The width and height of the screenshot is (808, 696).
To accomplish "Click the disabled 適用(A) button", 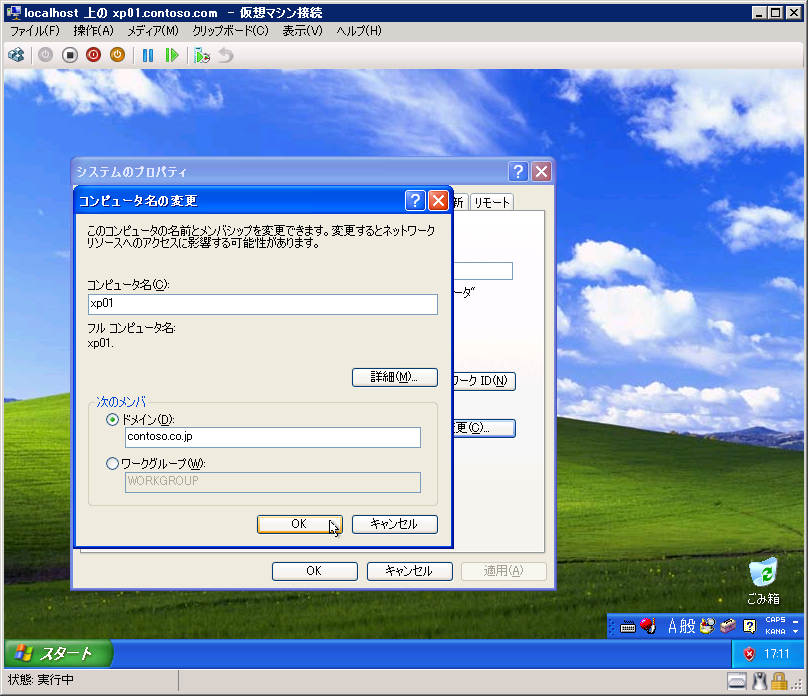I will 503,571.
